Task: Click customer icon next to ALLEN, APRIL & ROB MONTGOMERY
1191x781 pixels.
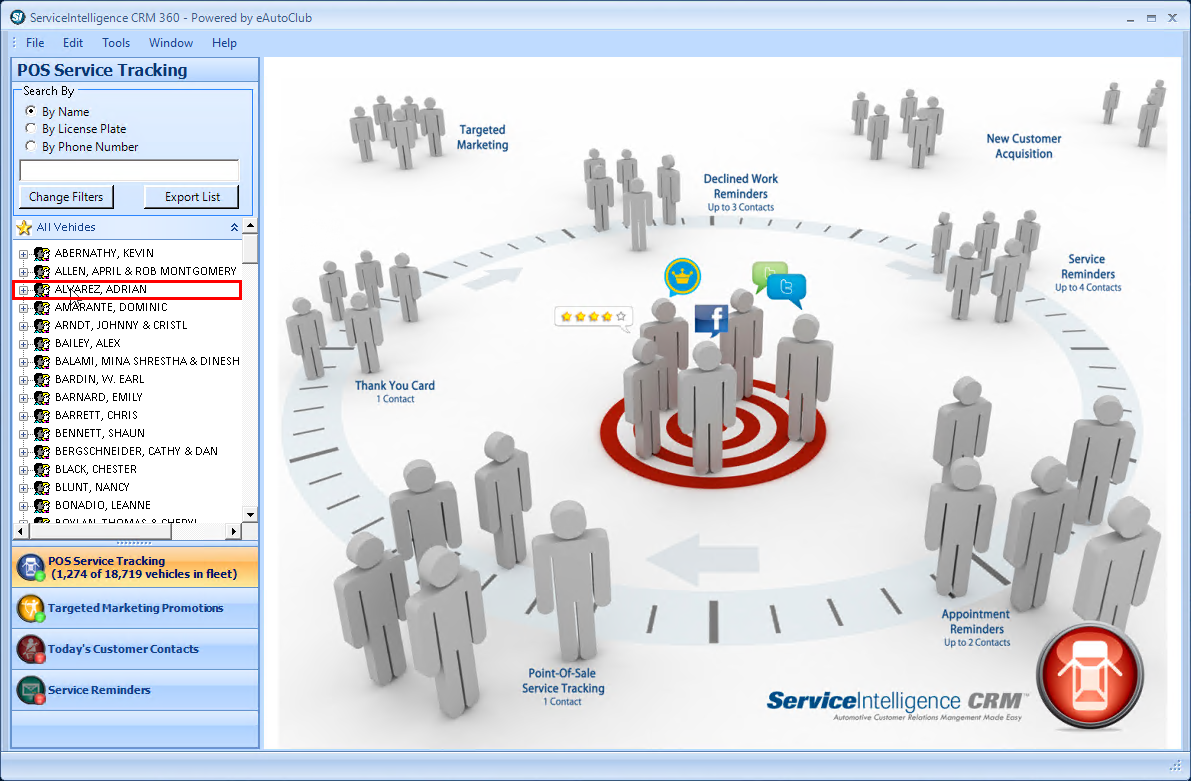Action: [x=42, y=271]
